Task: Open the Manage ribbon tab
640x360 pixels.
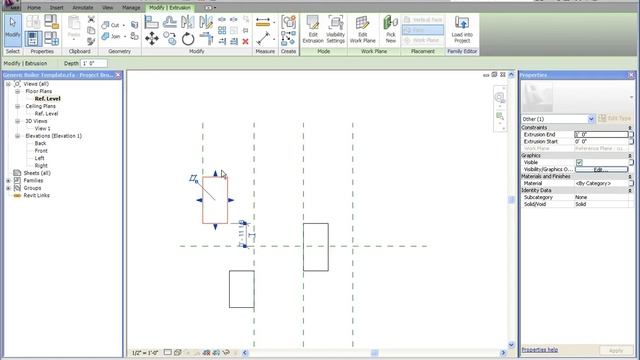Action: click(131, 8)
